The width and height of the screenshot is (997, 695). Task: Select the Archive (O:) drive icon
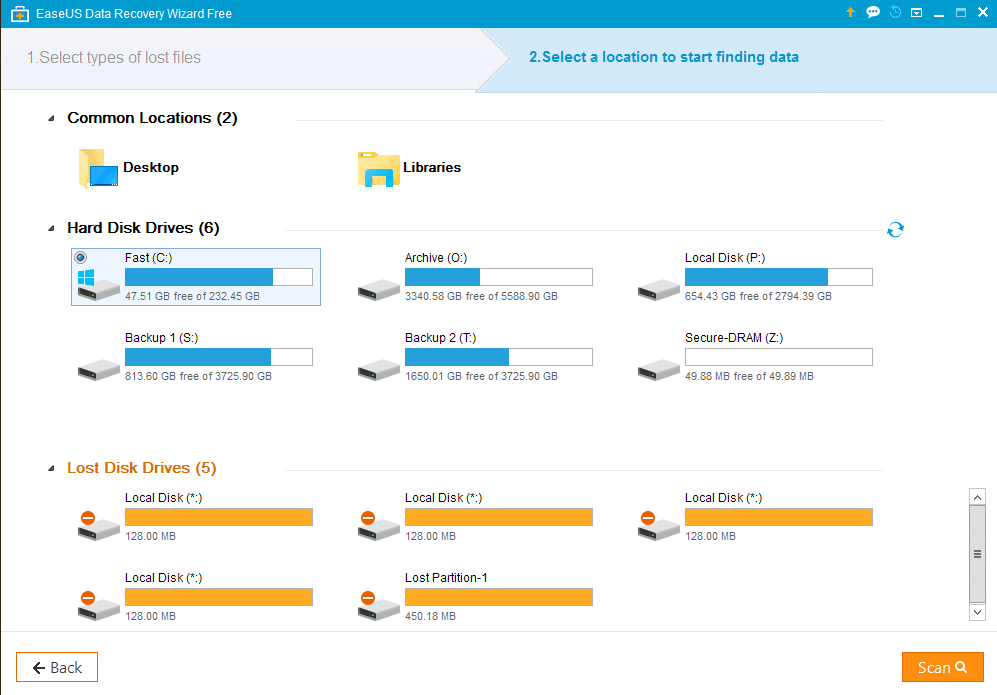point(378,289)
